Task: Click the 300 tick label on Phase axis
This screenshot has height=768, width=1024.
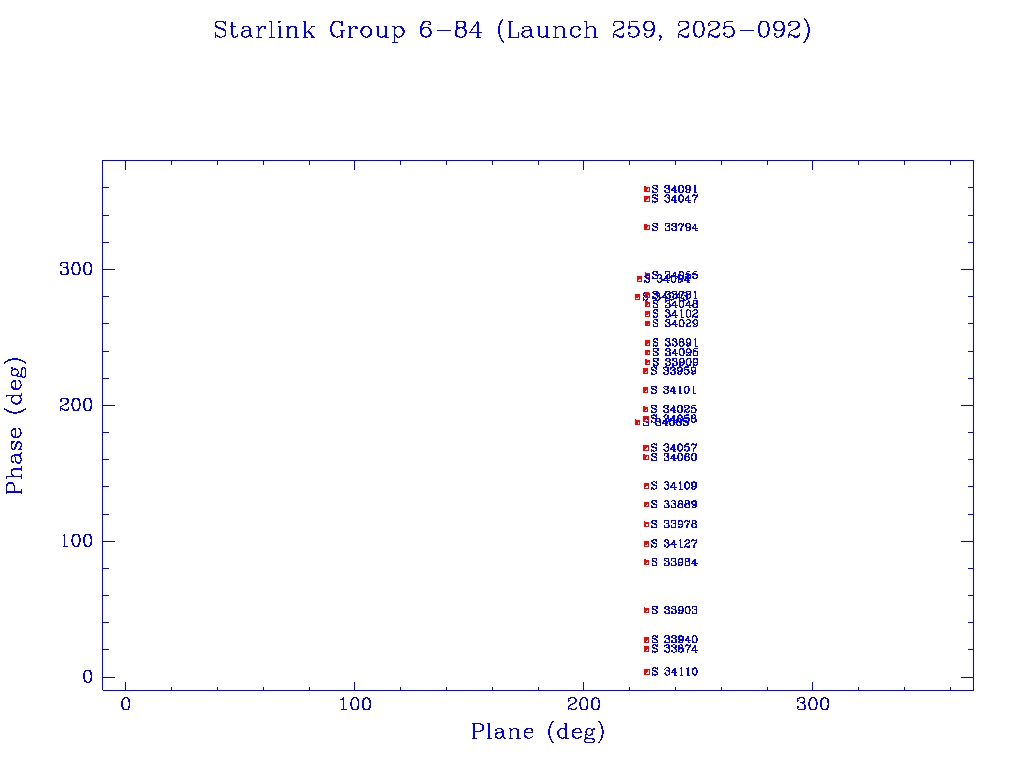Action: (78, 269)
